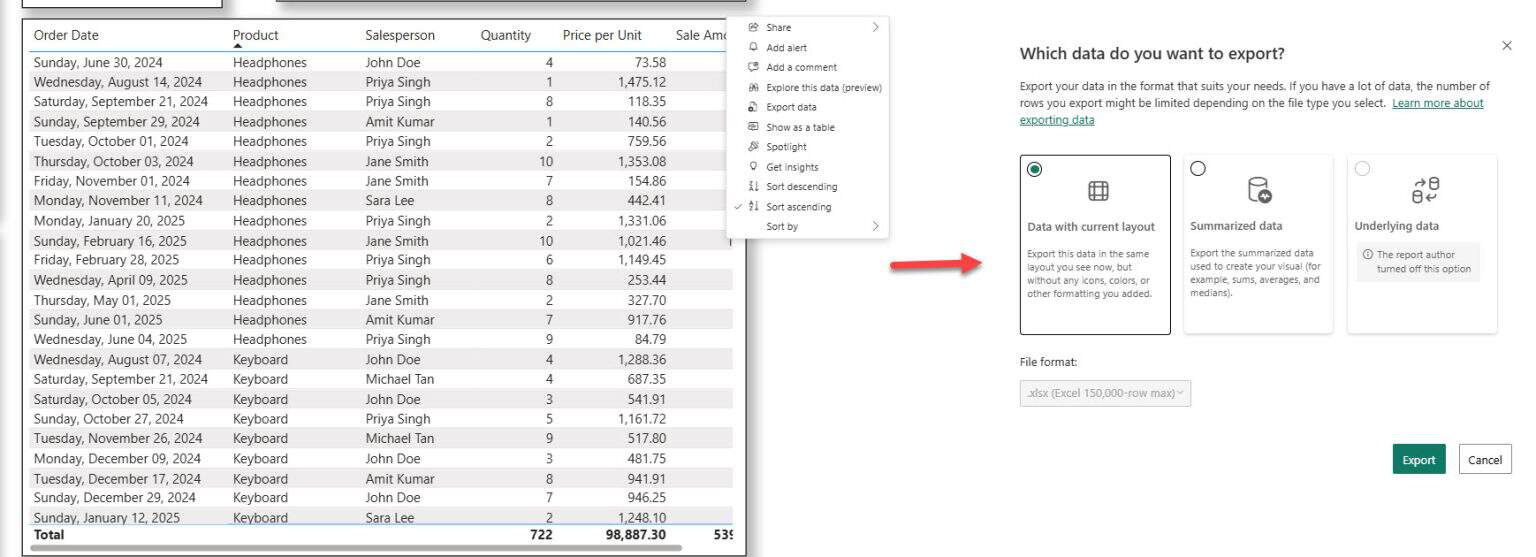Click the binoculars Explore this data icon
The width and height of the screenshot is (1536, 557).
click(x=753, y=87)
